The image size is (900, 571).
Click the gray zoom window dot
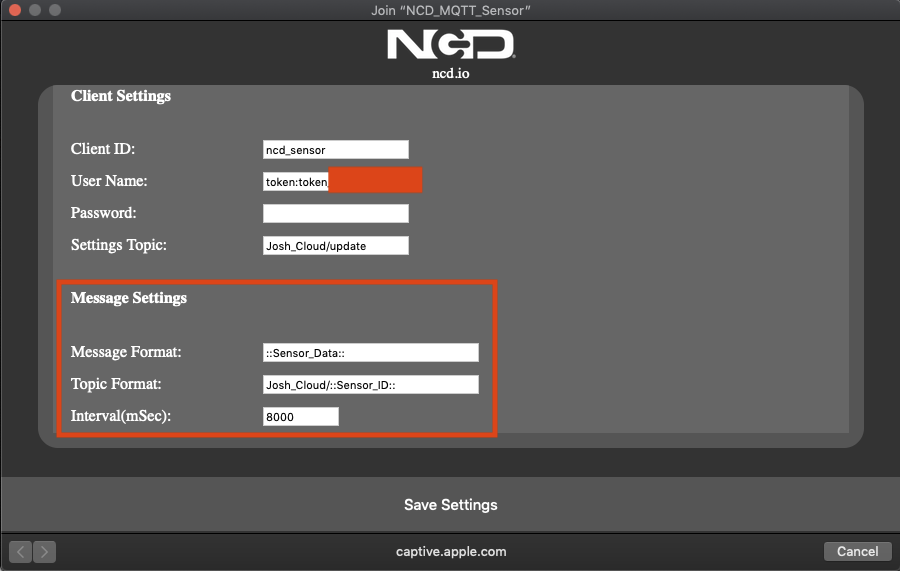click(55, 10)
